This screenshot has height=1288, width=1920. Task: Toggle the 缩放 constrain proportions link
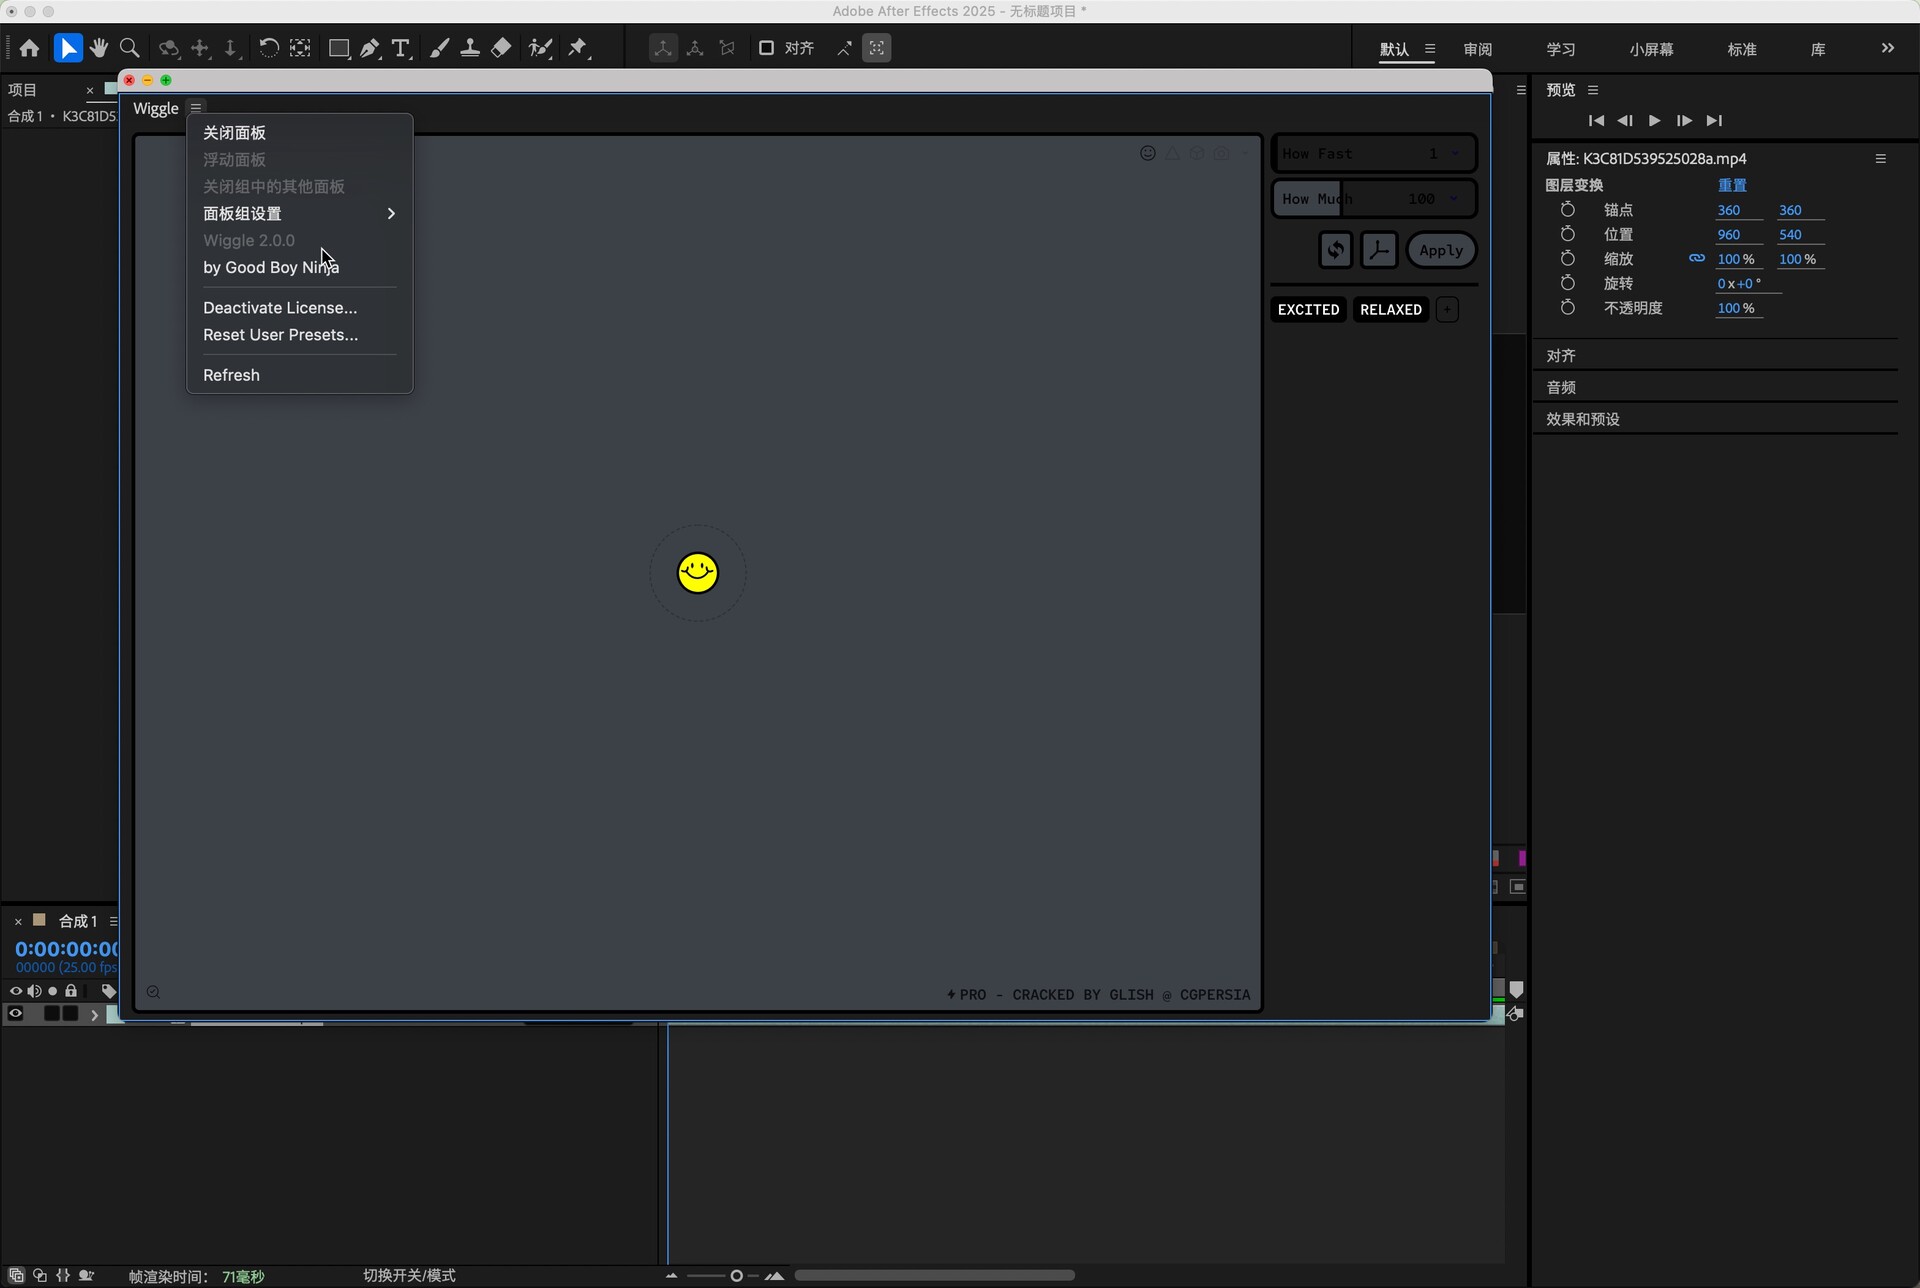[1697, 258]
